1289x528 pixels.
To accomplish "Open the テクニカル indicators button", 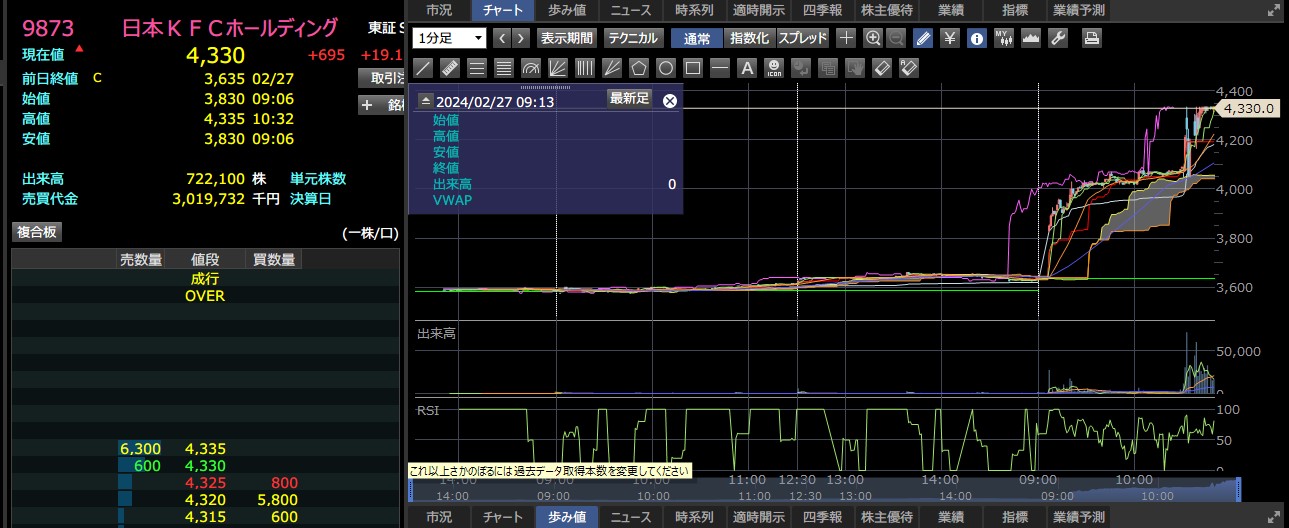I will [x=632, y=38].
